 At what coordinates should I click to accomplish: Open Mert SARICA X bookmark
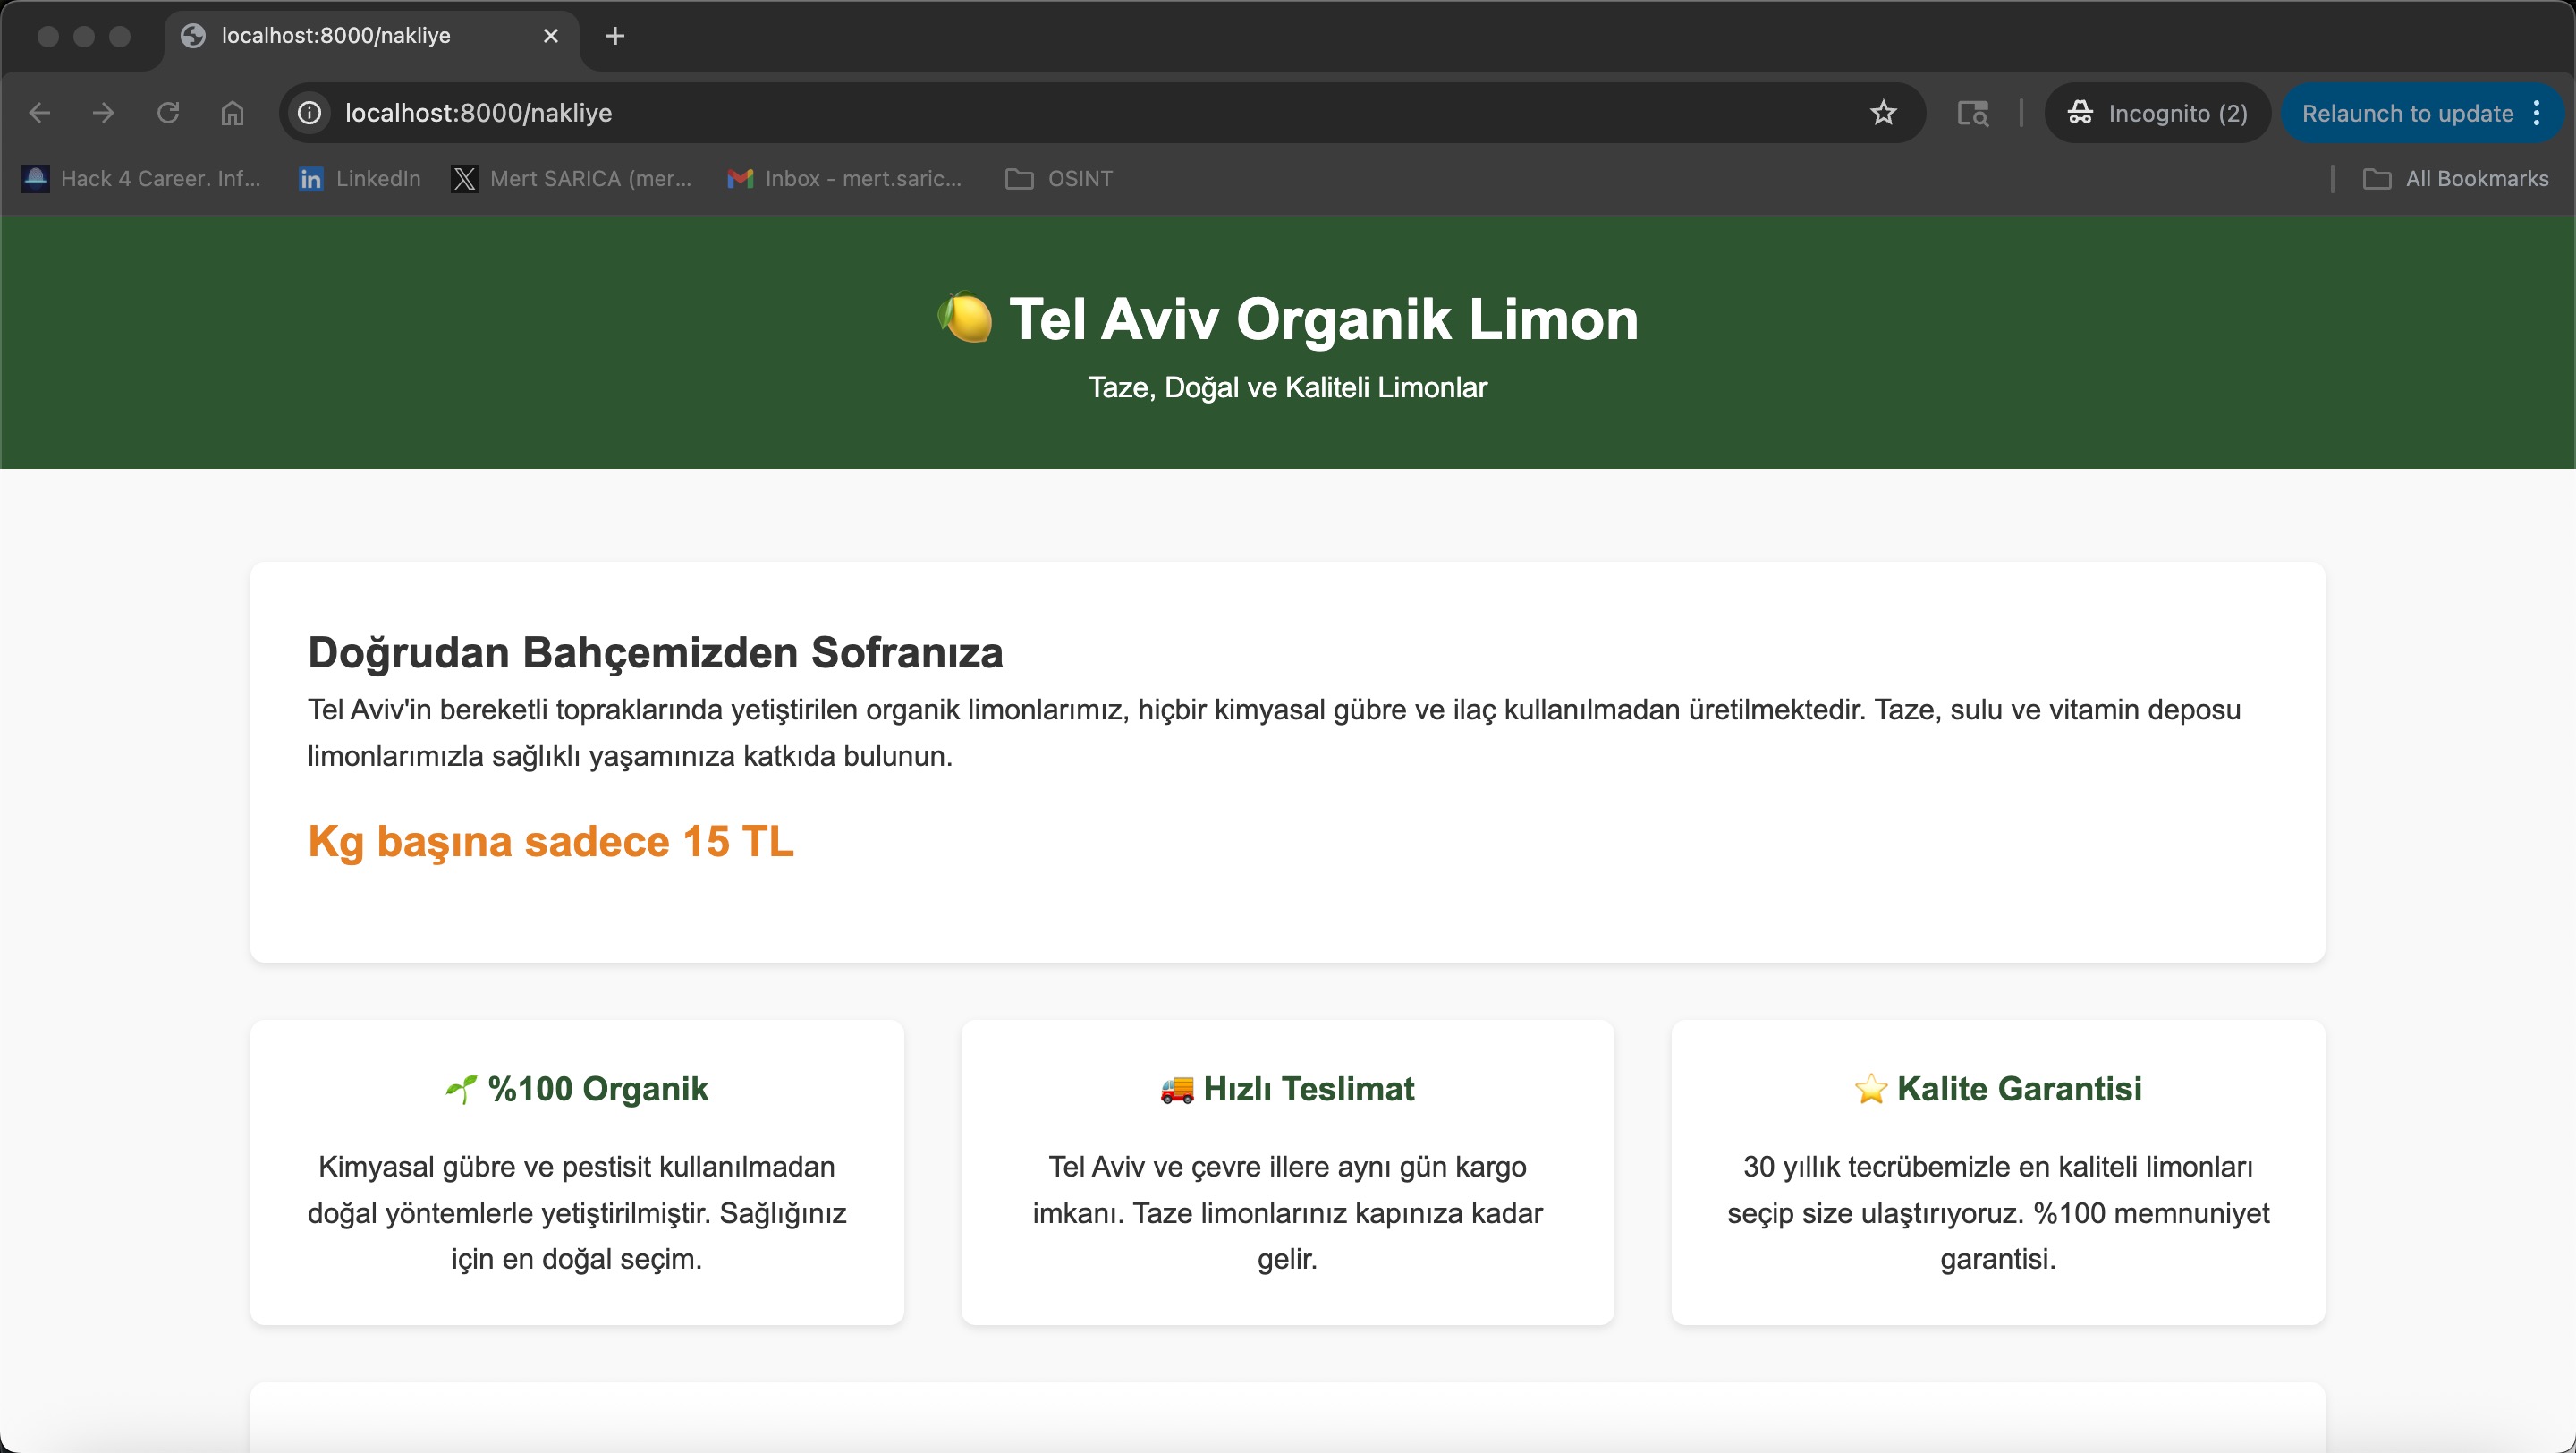coord(572,178)
